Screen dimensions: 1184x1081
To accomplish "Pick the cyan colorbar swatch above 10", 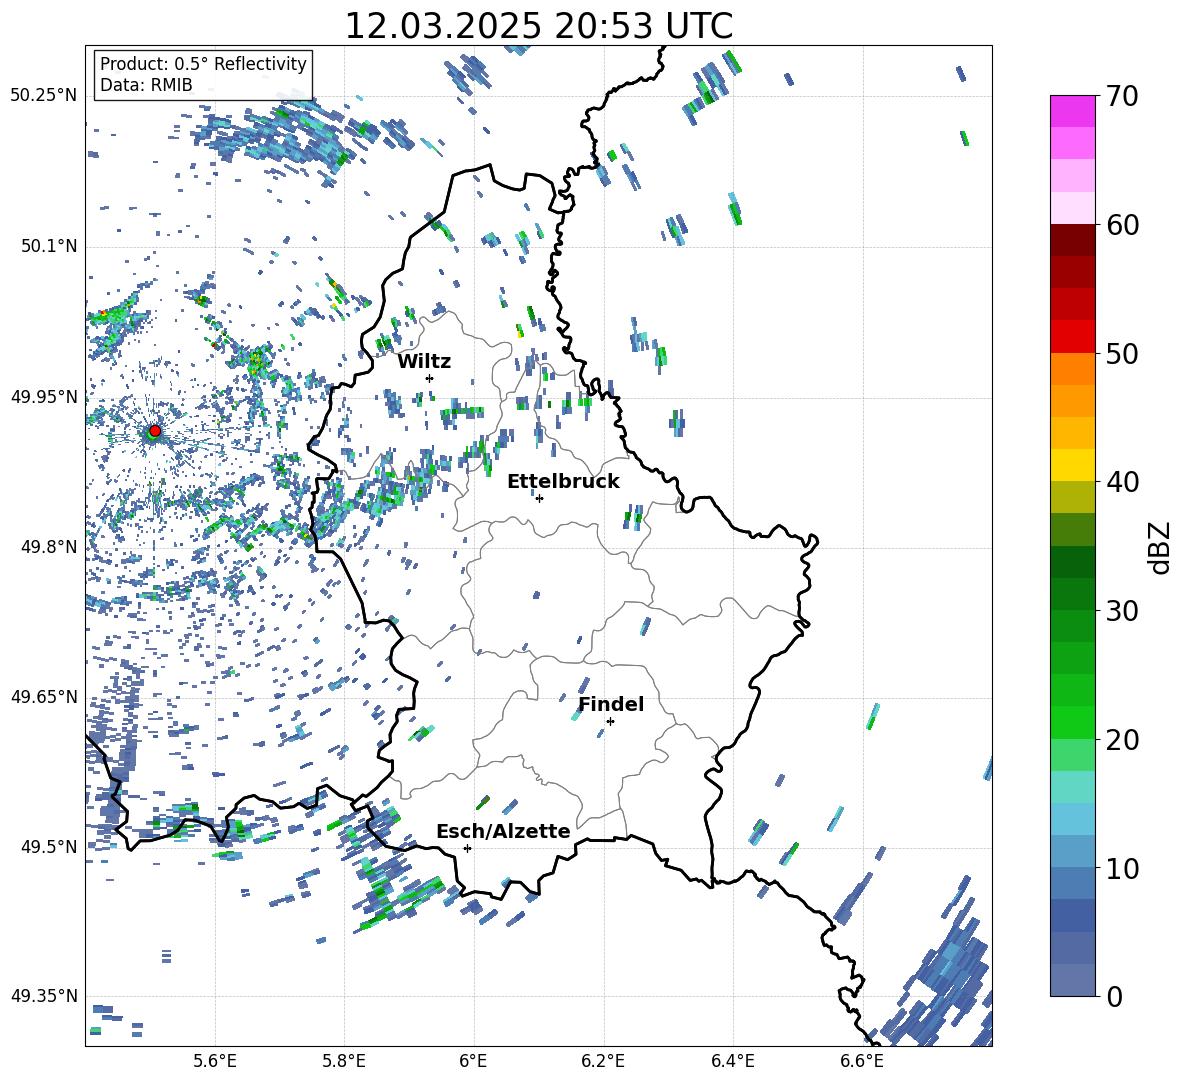I will pos(1072,819).
